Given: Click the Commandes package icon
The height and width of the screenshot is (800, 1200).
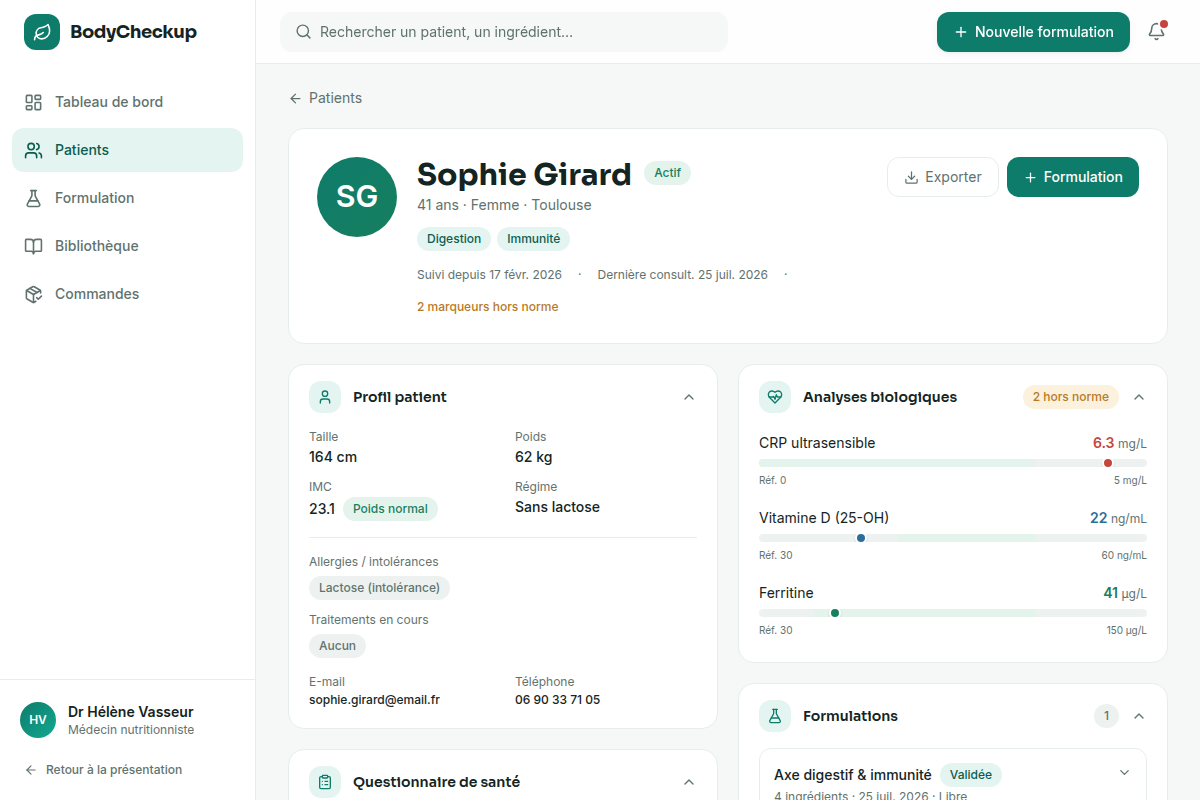Looking at the screenshot, I should click(x=34, y=294).
